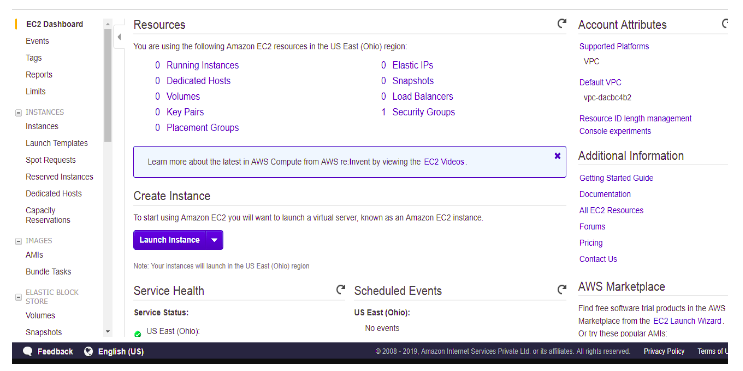Open Bundle Tasks in sidebar

48,271
